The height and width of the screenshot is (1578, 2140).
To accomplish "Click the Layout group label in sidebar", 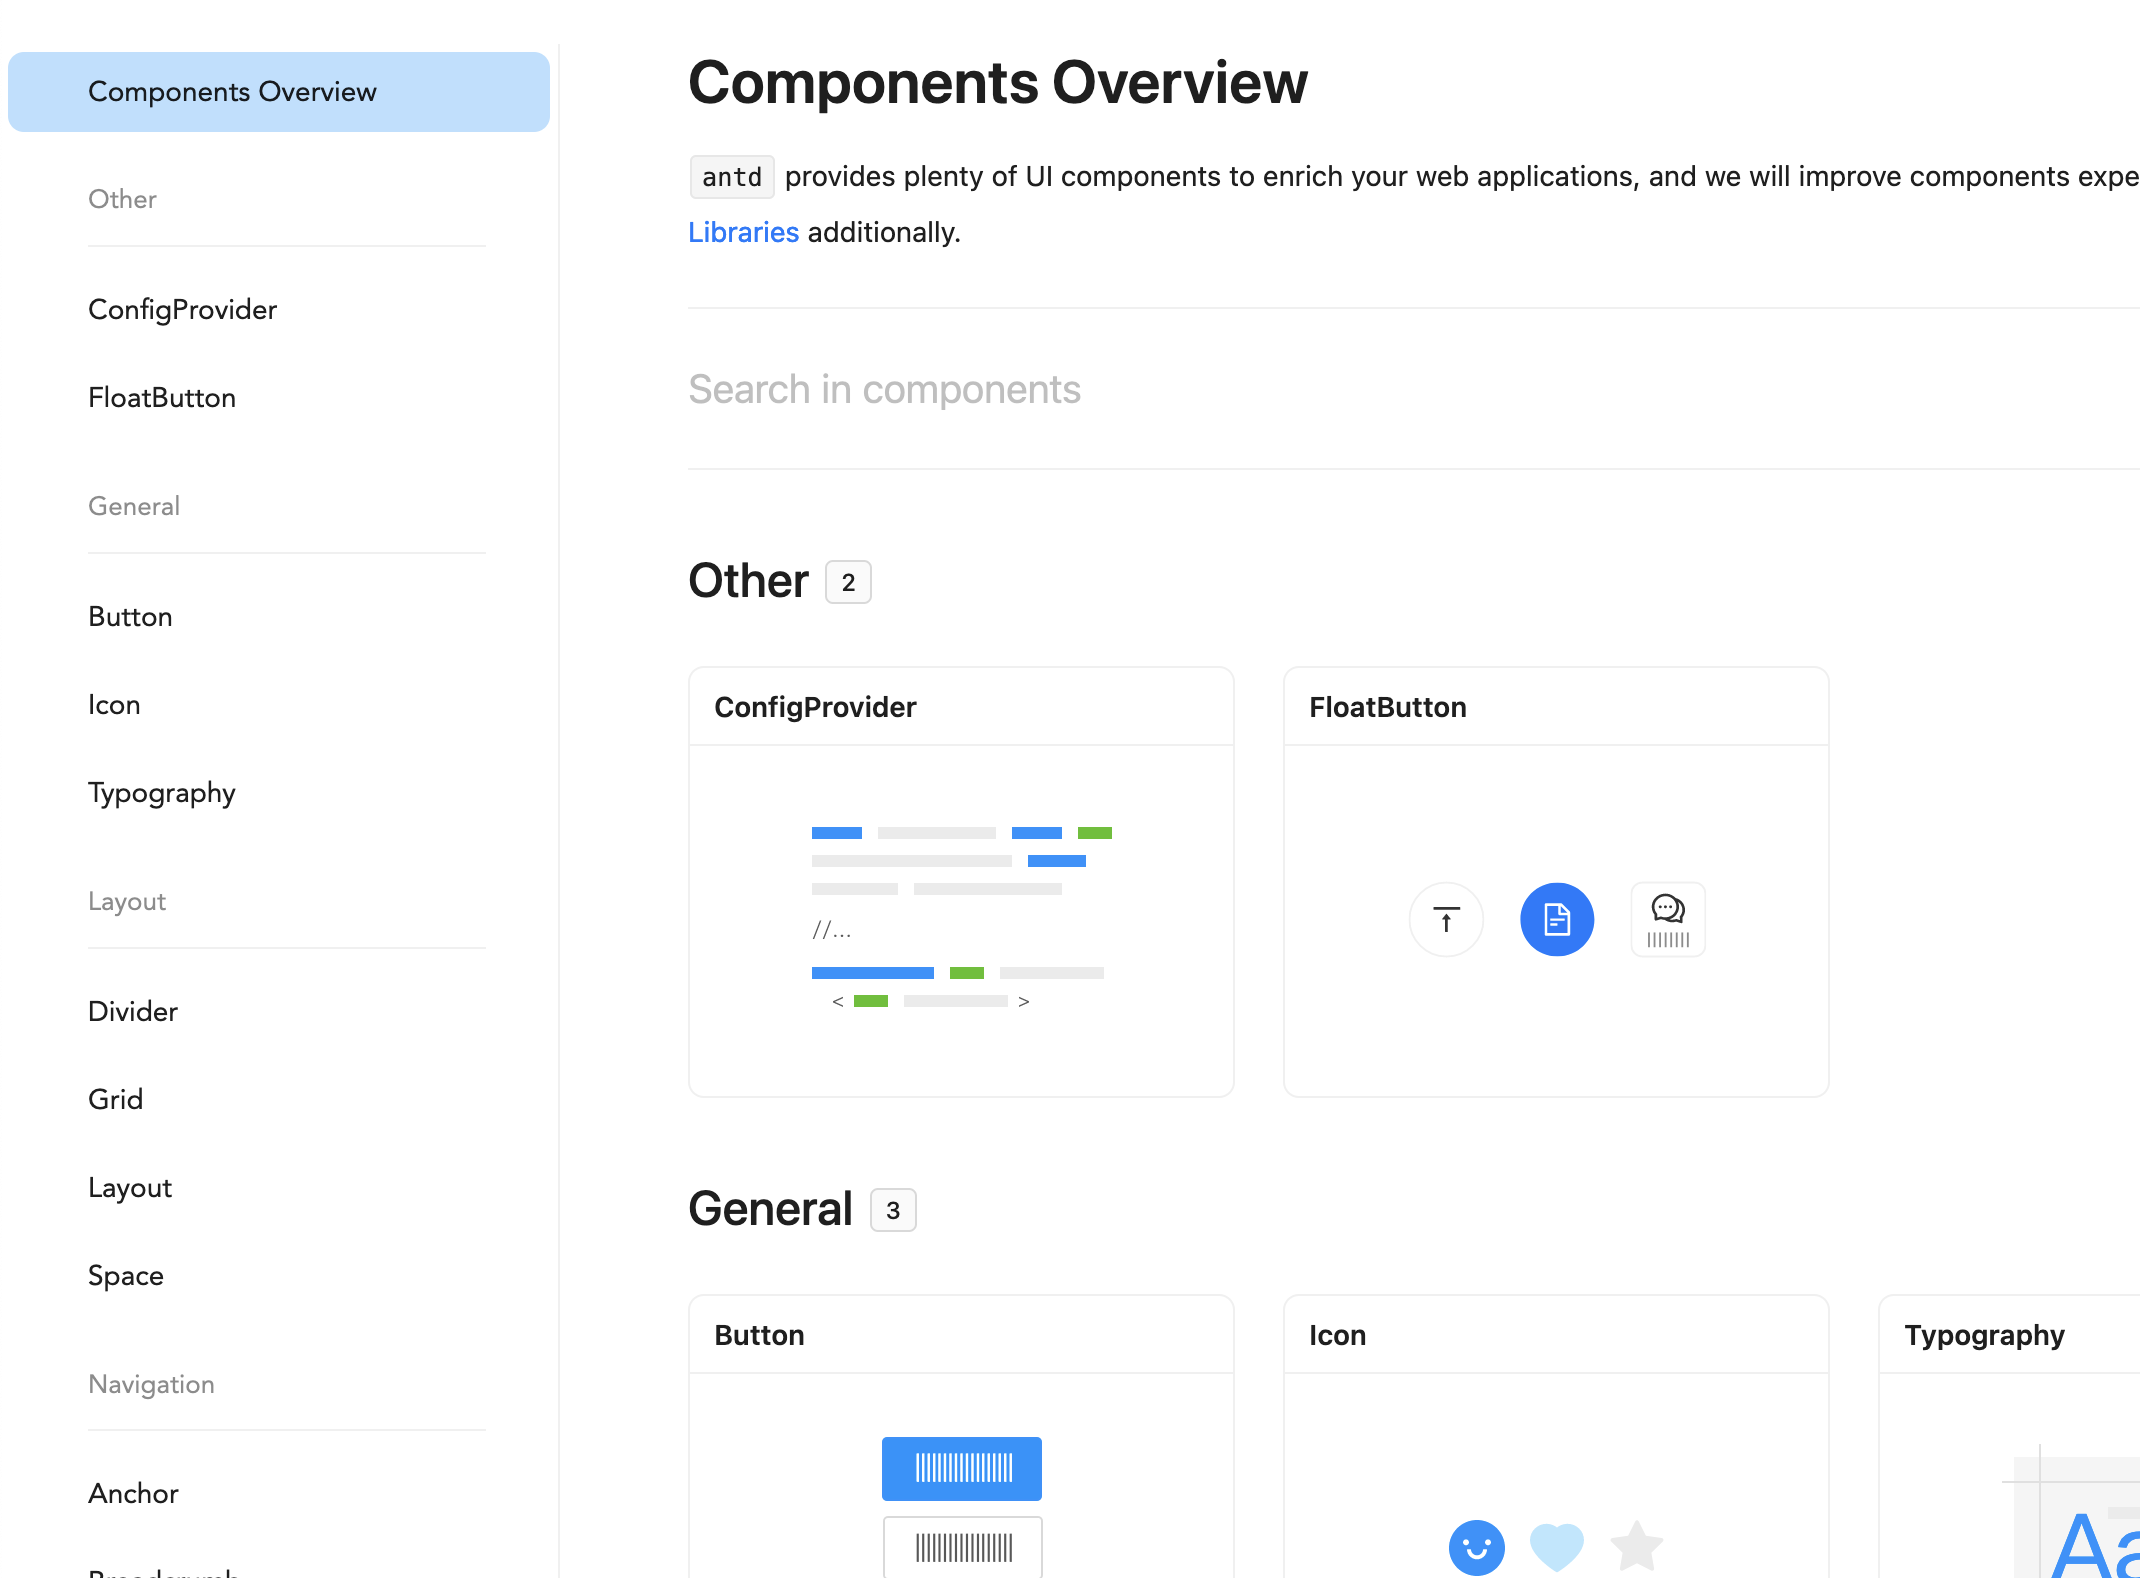I will tap(127, 901).
